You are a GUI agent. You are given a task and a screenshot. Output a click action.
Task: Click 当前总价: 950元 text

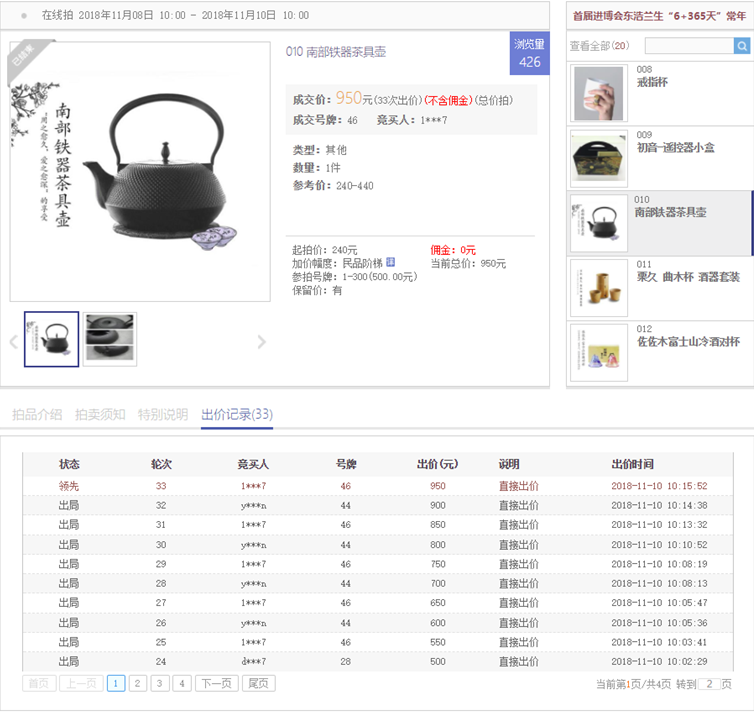tap(468, 263)
